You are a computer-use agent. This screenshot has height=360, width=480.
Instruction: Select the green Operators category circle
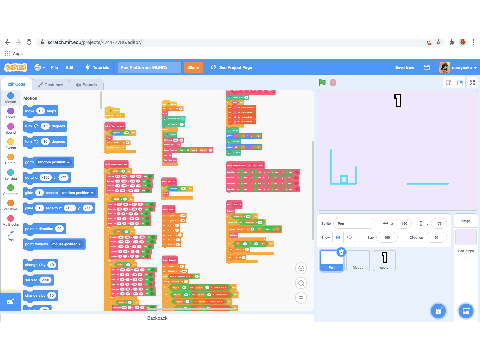pyautogui.click(x=11, y=188)
